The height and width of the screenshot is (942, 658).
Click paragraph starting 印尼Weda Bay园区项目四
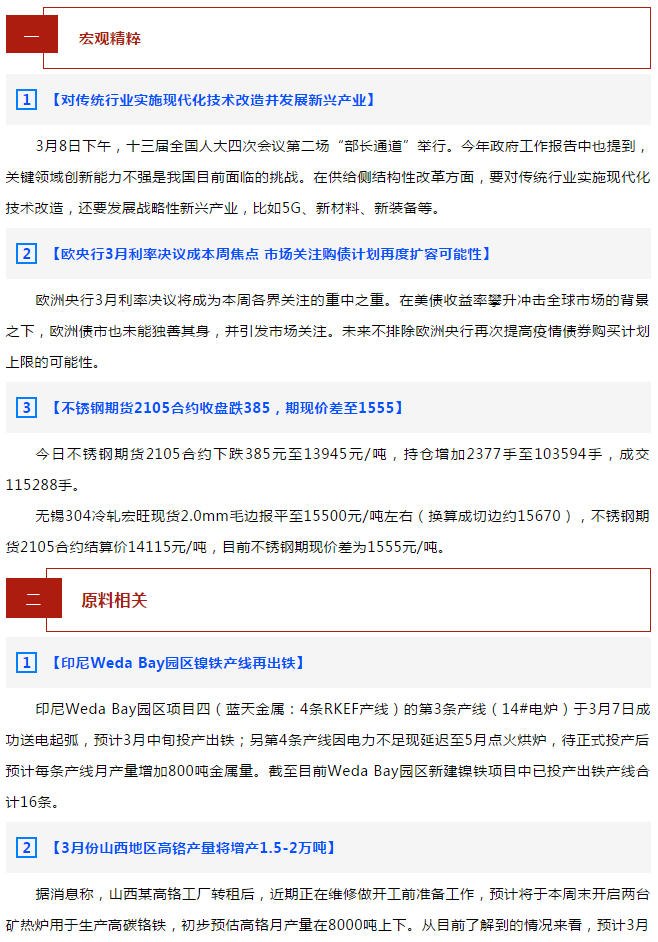[328, 755]
